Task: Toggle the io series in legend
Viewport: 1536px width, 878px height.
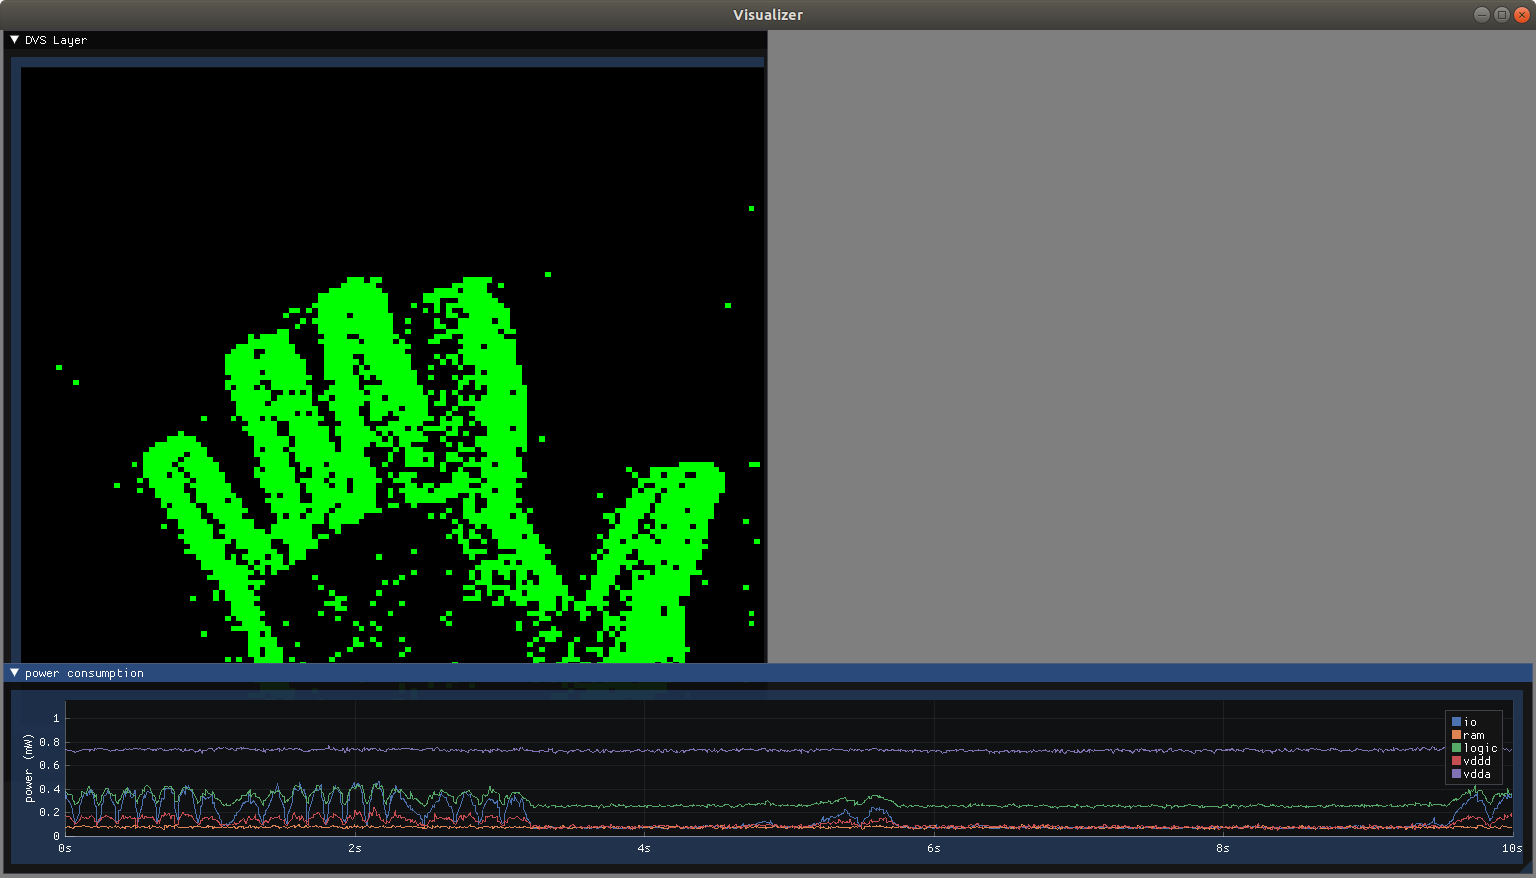Action: pyautogui.click(x=1464, y=722)
